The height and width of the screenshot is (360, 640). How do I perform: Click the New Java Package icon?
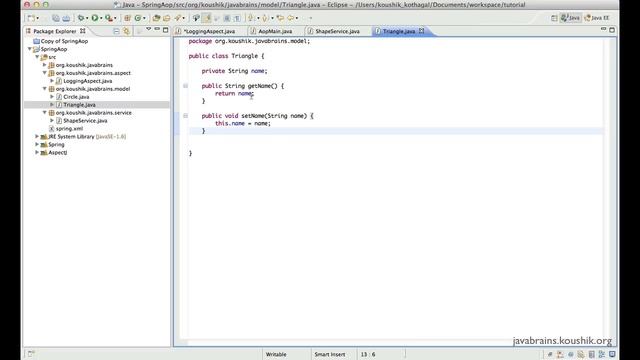[x=127, y=18]
